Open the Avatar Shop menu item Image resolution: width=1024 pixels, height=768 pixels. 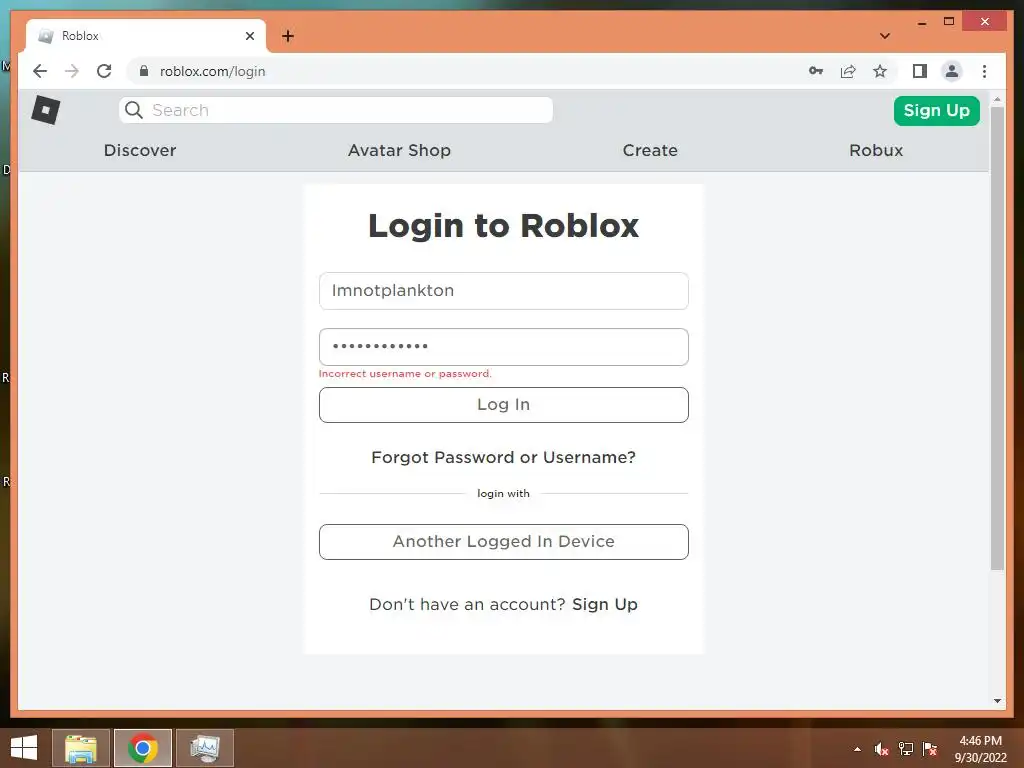pos(399,150)
